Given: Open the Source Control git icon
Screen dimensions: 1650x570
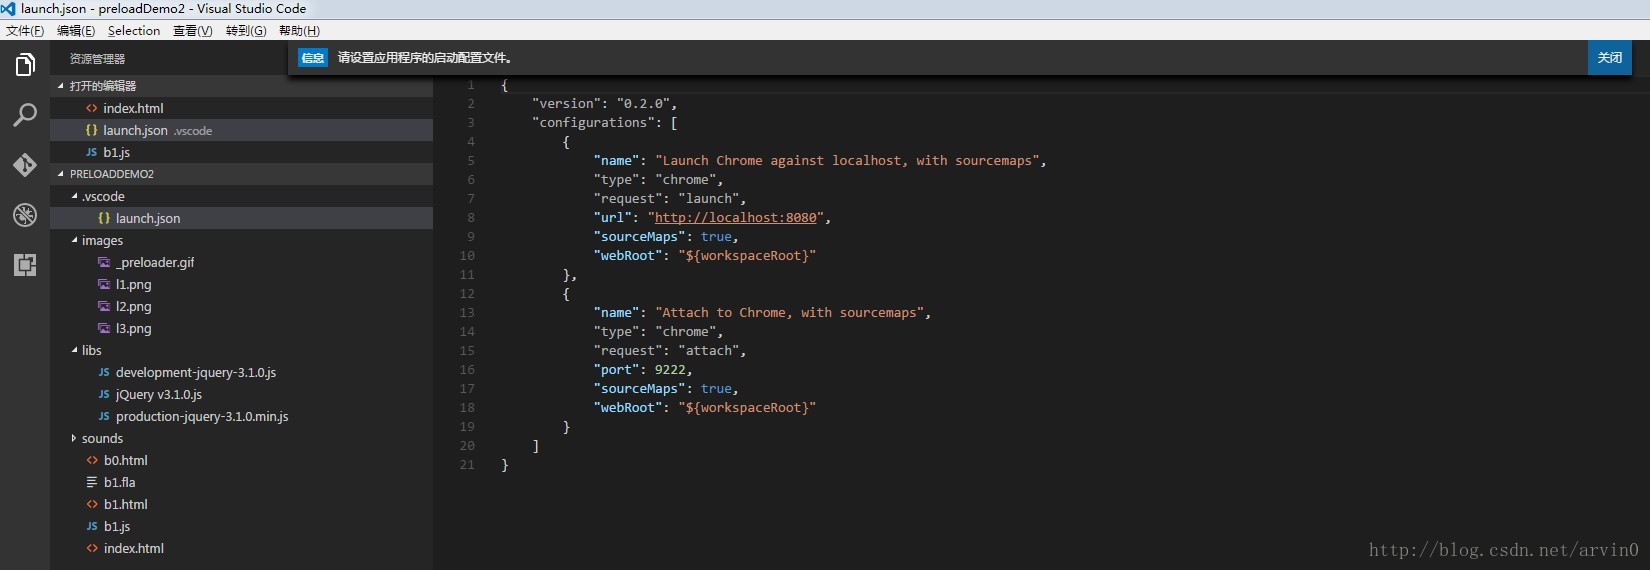Looking at the screenshot, I should 25,165.
